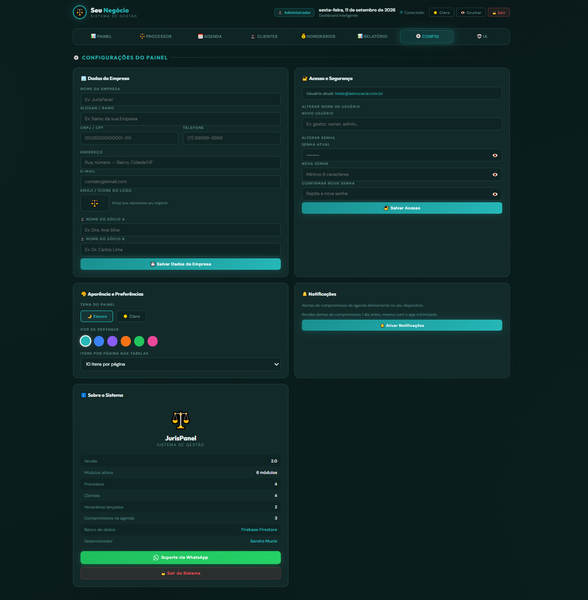Image resolution: width=588 pixels, height=600 pixels.
Task: Click the Firebase Firestore value
Action: pos(259,530)
